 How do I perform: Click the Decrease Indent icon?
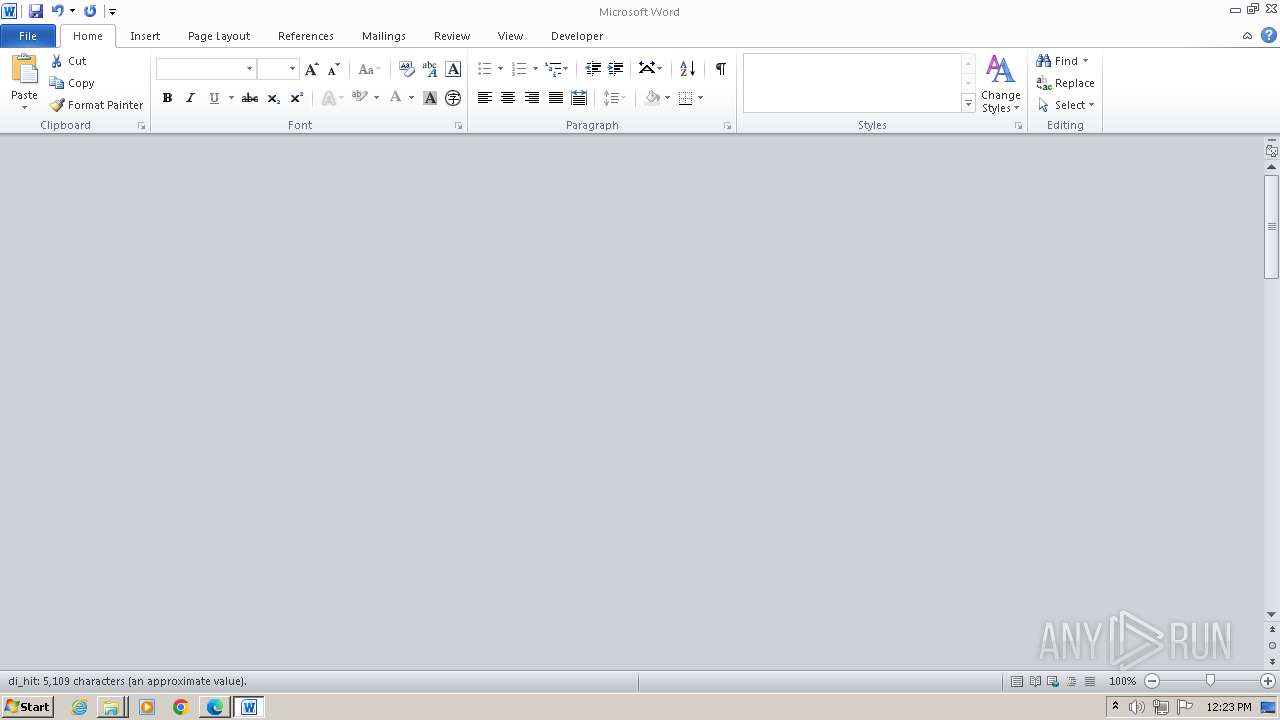(593, 69)
